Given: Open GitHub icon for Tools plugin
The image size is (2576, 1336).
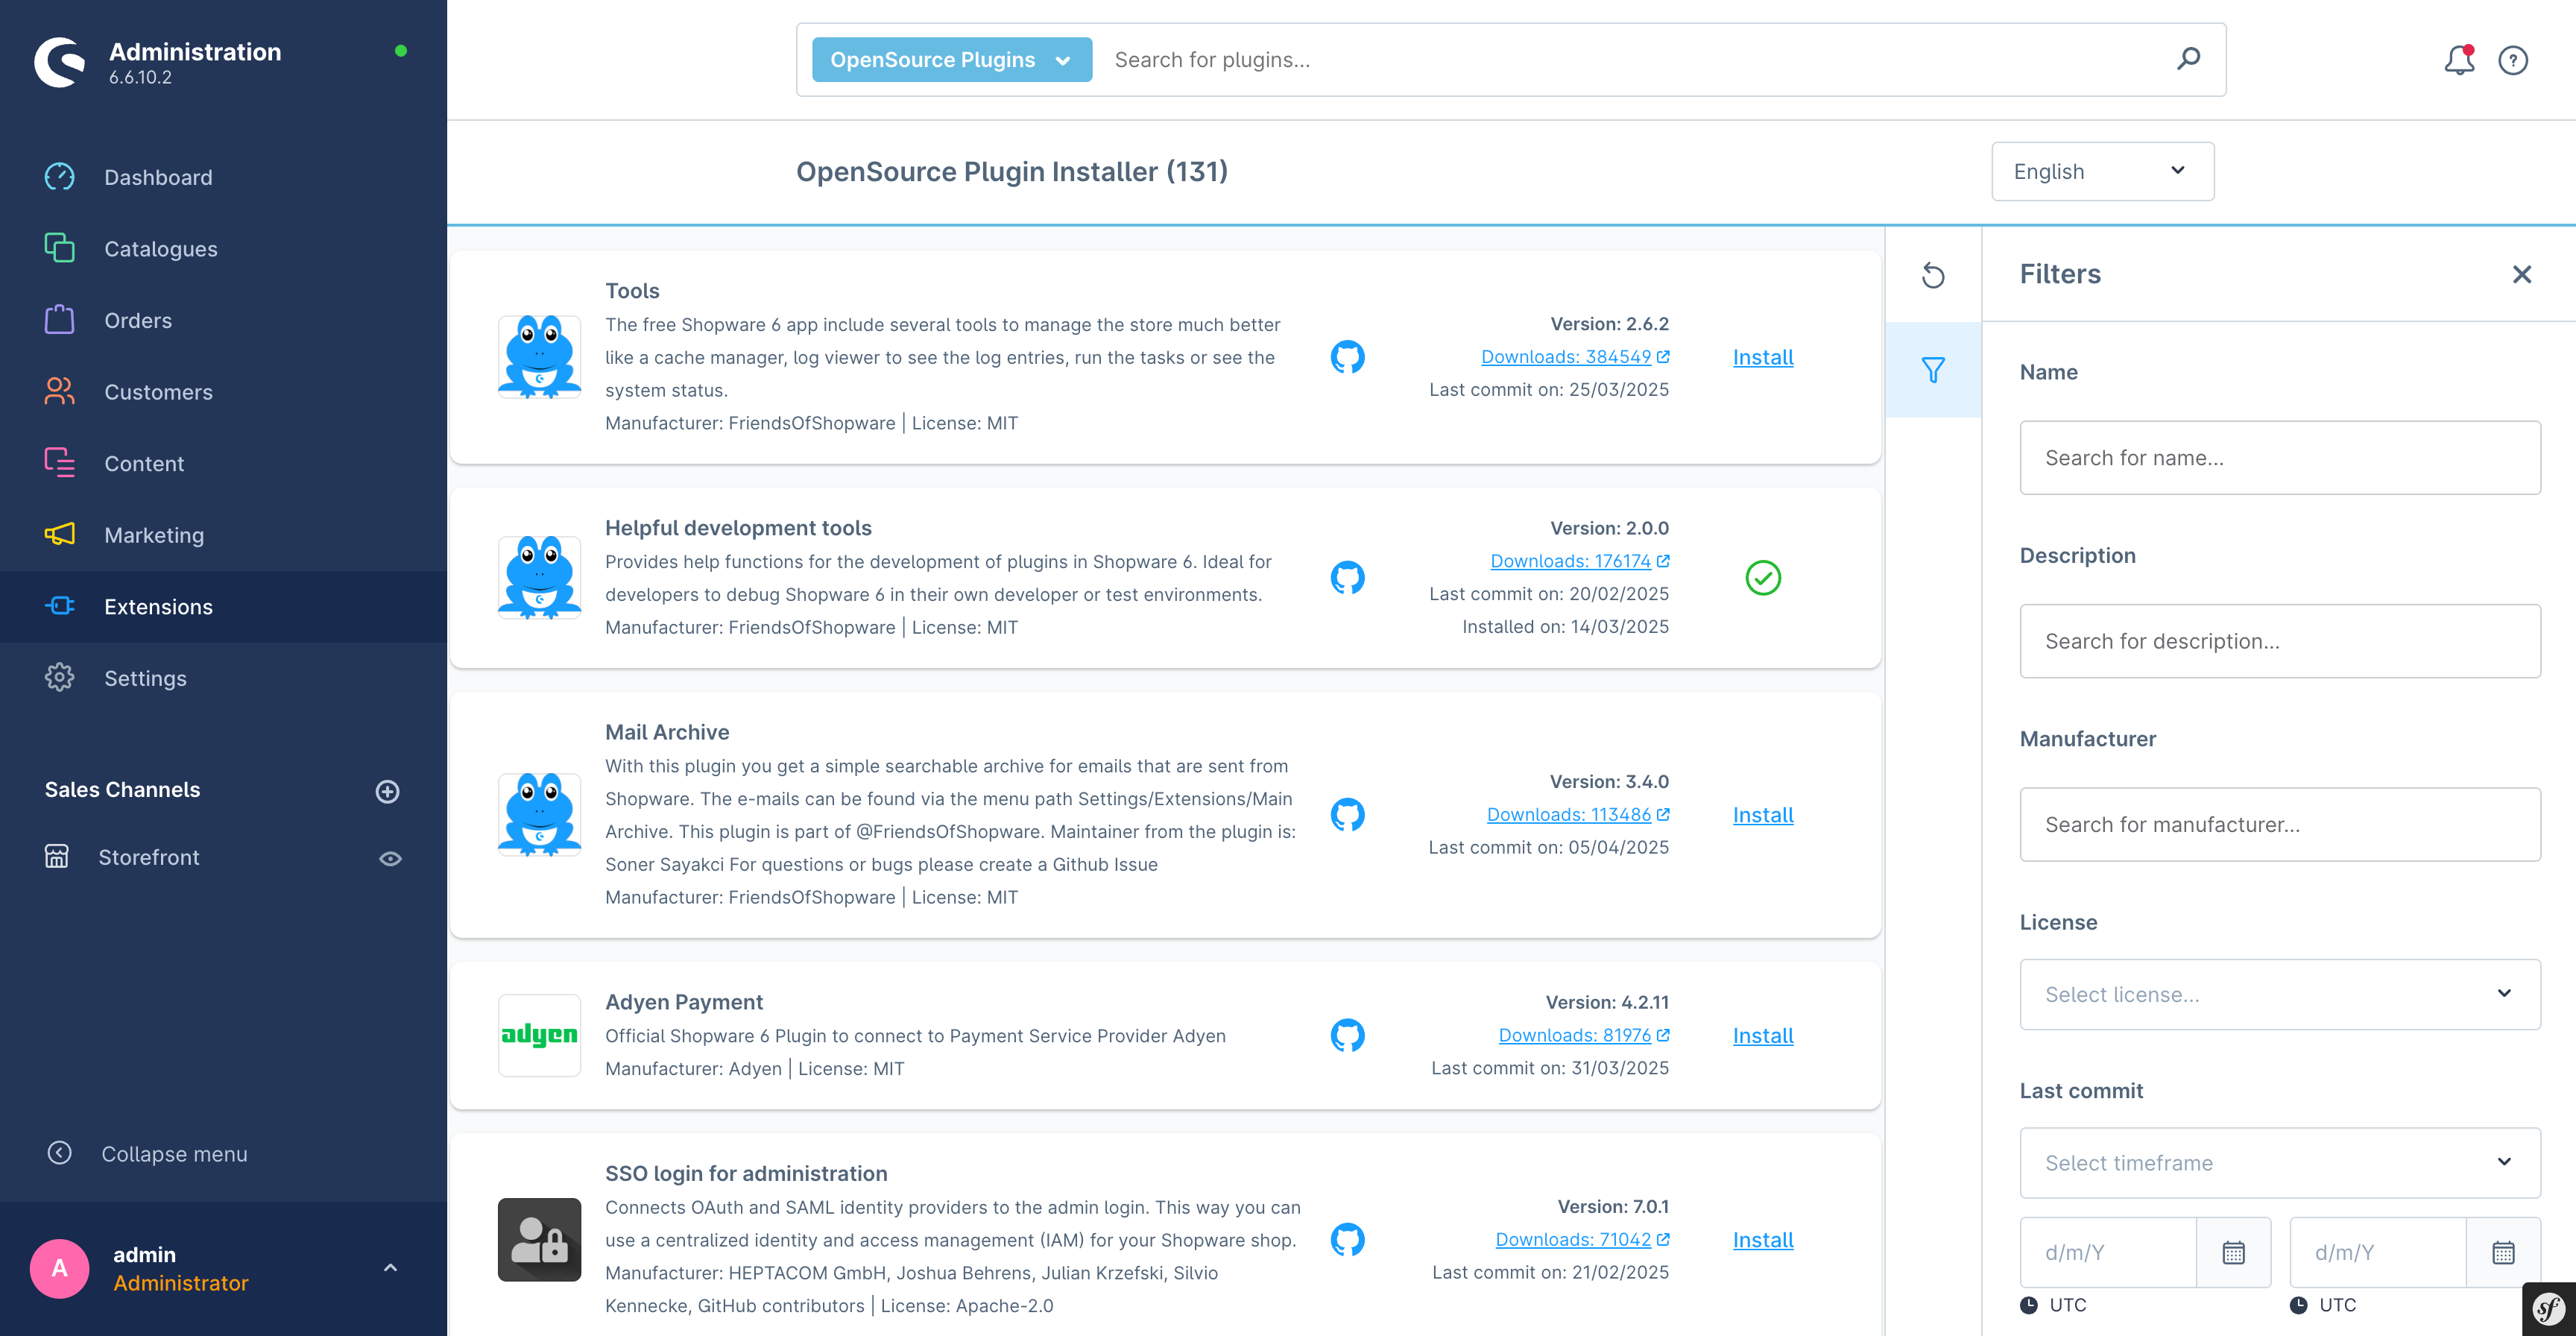Looking at the screenshot, I should pos(1347,357).
